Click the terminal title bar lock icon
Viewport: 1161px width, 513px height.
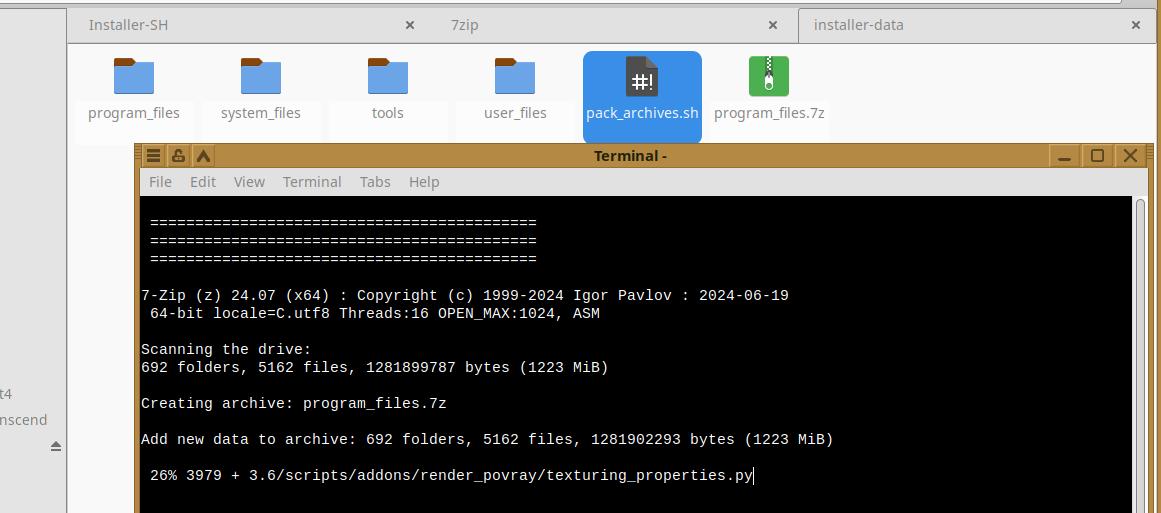pyautogui.click(x=178, y=156)
